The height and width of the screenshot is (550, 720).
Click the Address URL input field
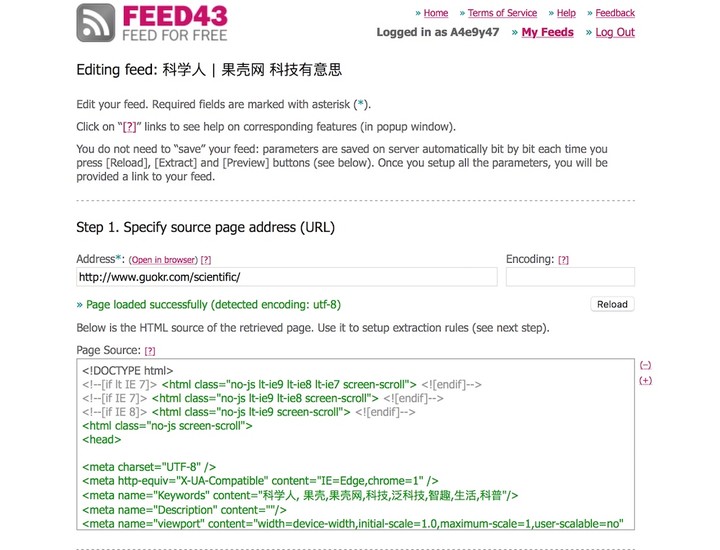pyautogui.click(x=287, y=277)
